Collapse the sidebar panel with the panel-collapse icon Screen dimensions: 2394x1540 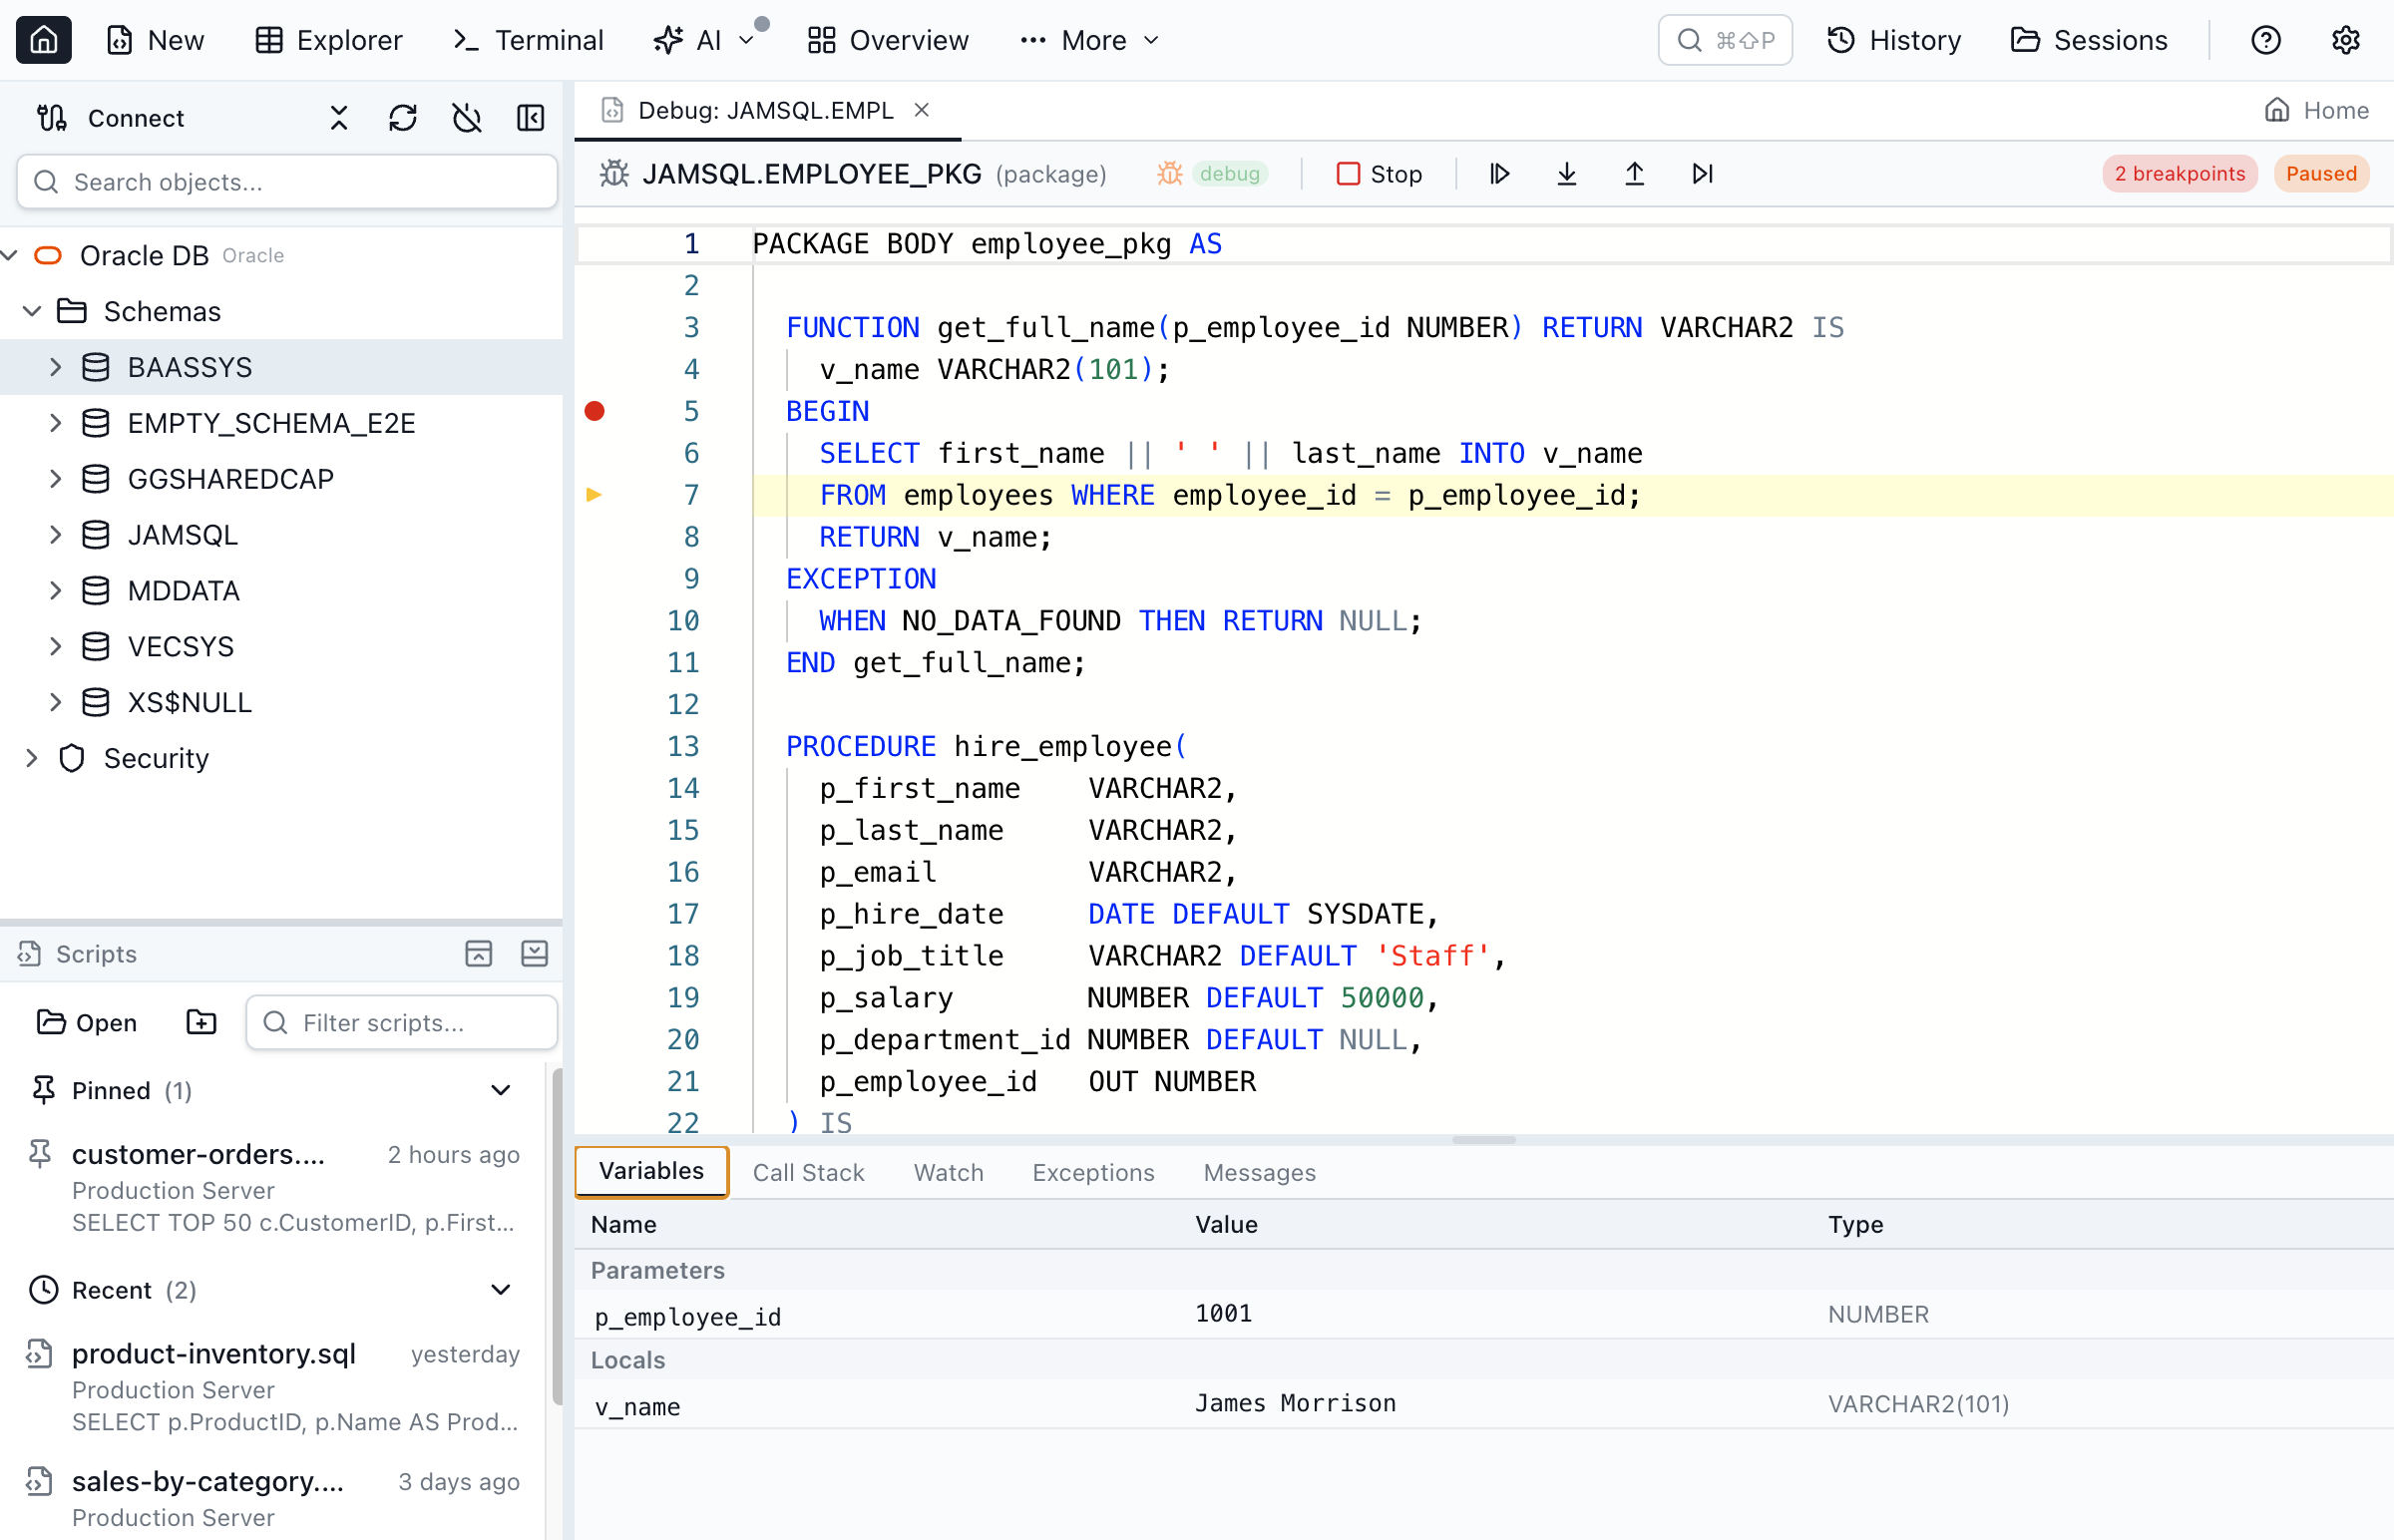tap(530, 117)
